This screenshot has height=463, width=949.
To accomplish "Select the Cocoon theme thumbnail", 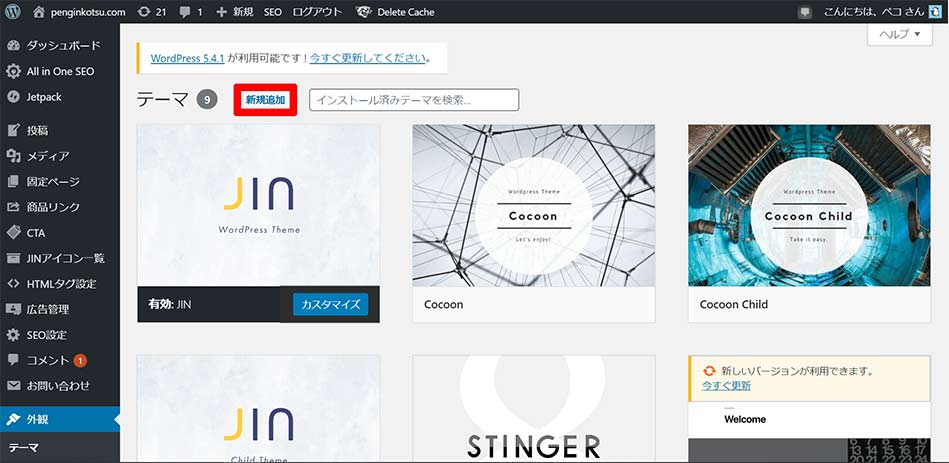I will click(x=534, y=206).
